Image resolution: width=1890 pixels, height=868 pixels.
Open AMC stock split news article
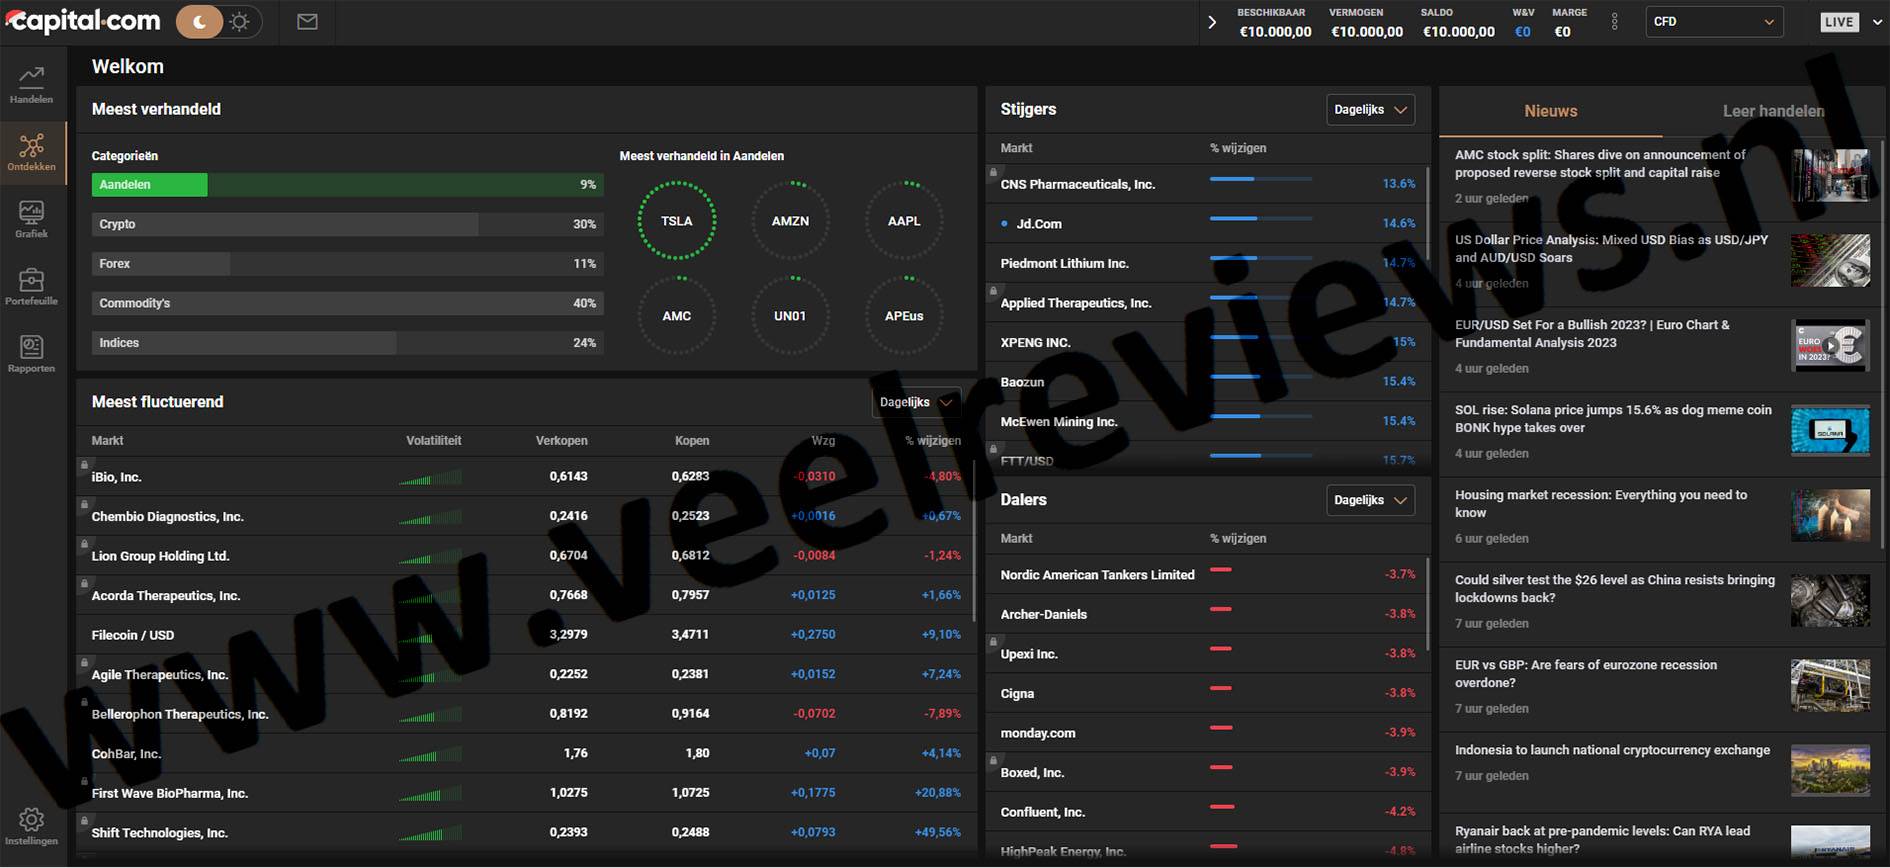(1600, 164)
